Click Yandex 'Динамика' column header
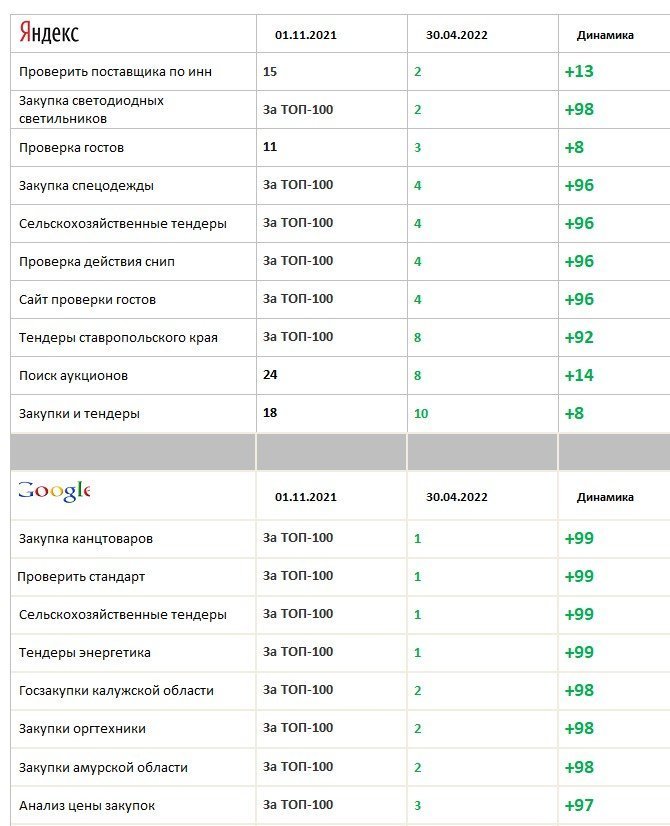Viewport: 670px width, 826px height. (x=605, y=35)
